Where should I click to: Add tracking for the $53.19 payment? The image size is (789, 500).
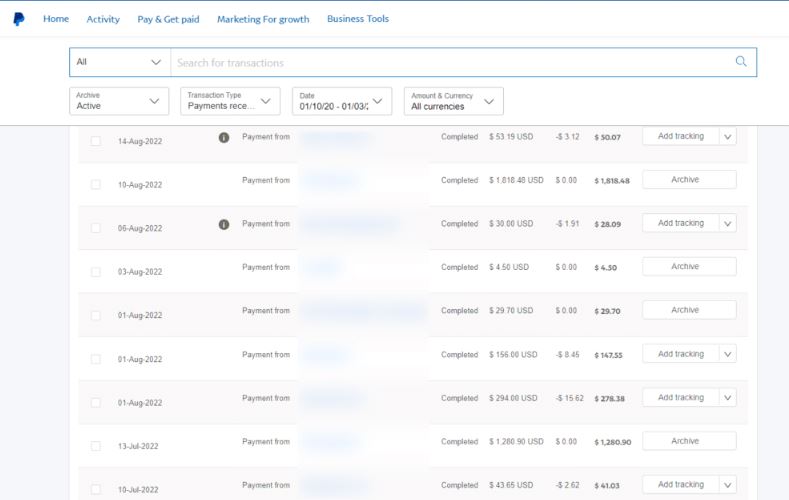coord(681,136)
